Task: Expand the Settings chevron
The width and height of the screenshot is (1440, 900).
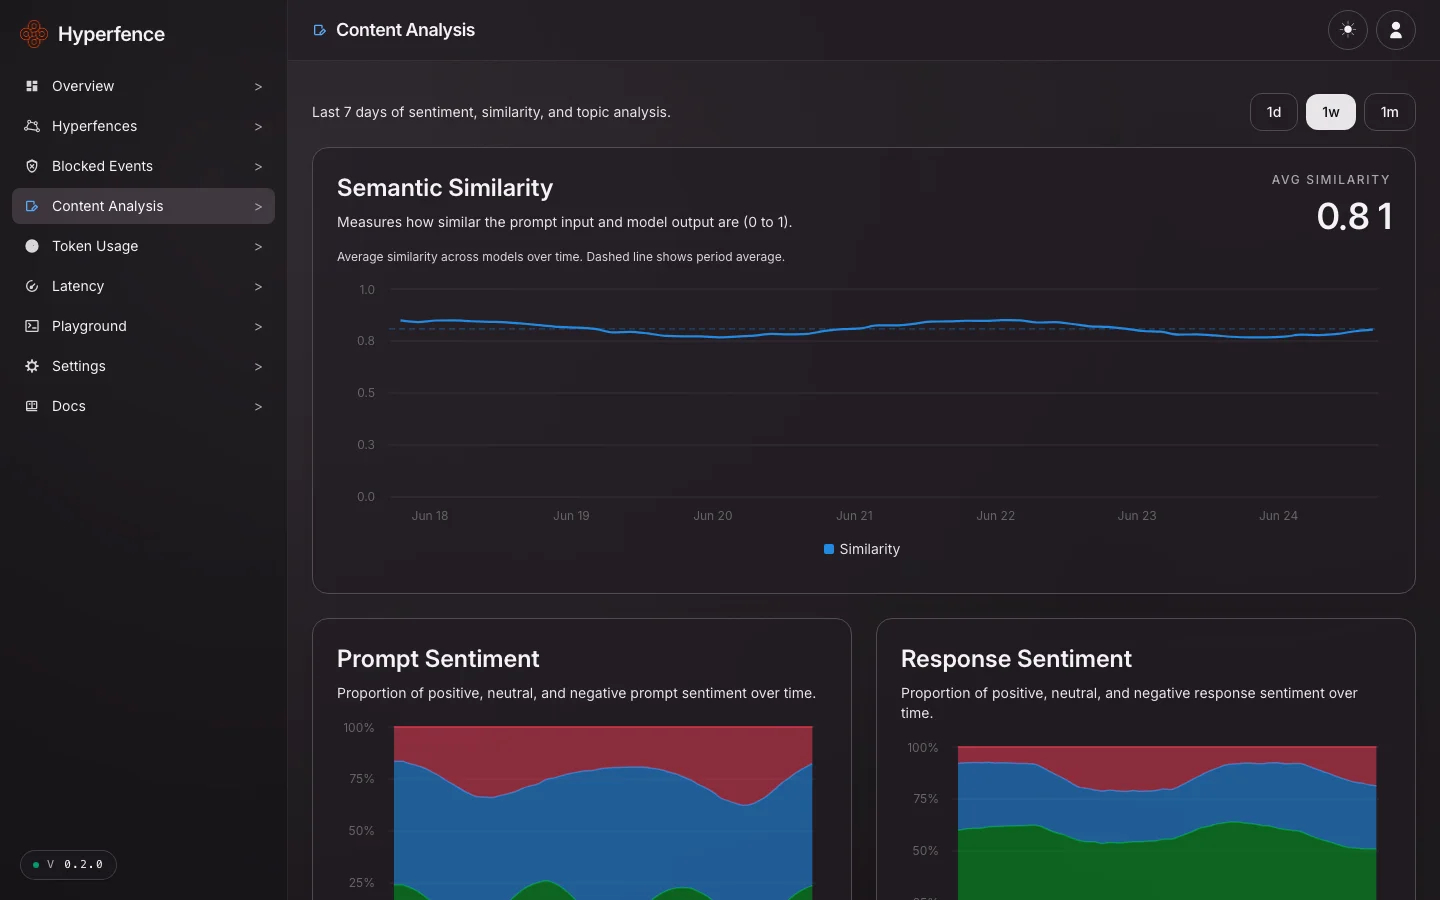Action: click(x=258, y=367)
